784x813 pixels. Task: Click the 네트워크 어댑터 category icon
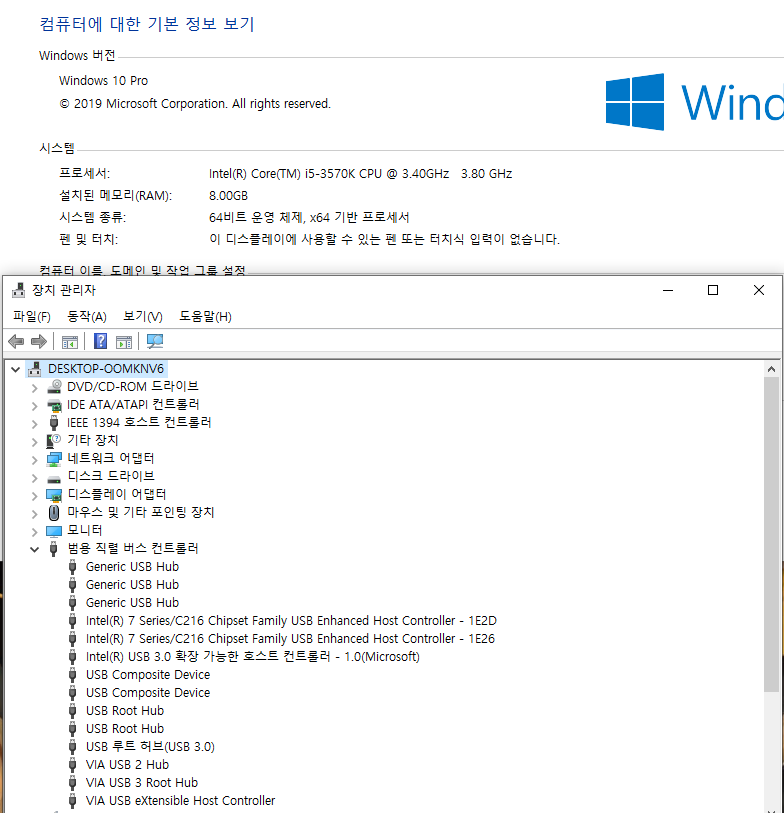click(x=54, y=459)
